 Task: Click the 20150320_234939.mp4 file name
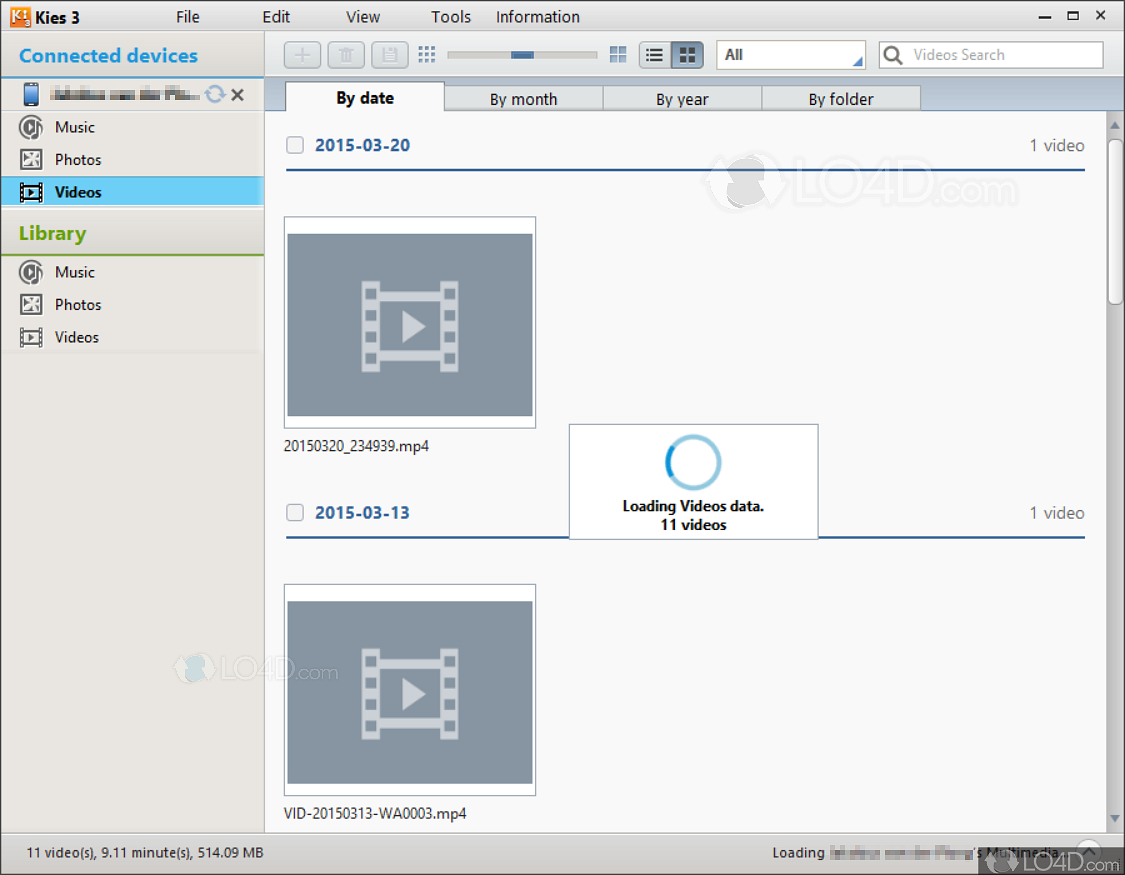click(x=356, y=445)
